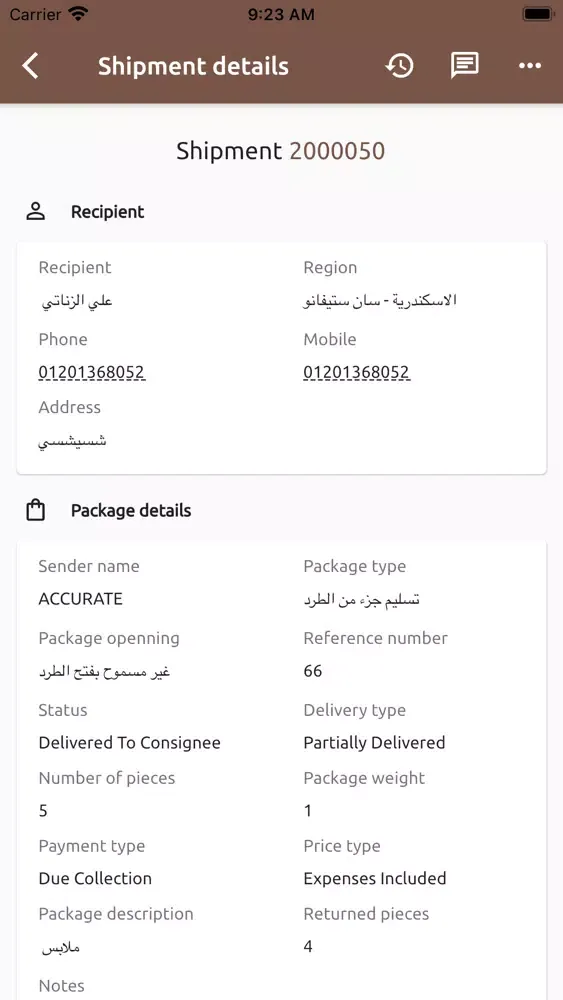
Task: Tap the Partially Delivered delivery type
Action: 374,743
